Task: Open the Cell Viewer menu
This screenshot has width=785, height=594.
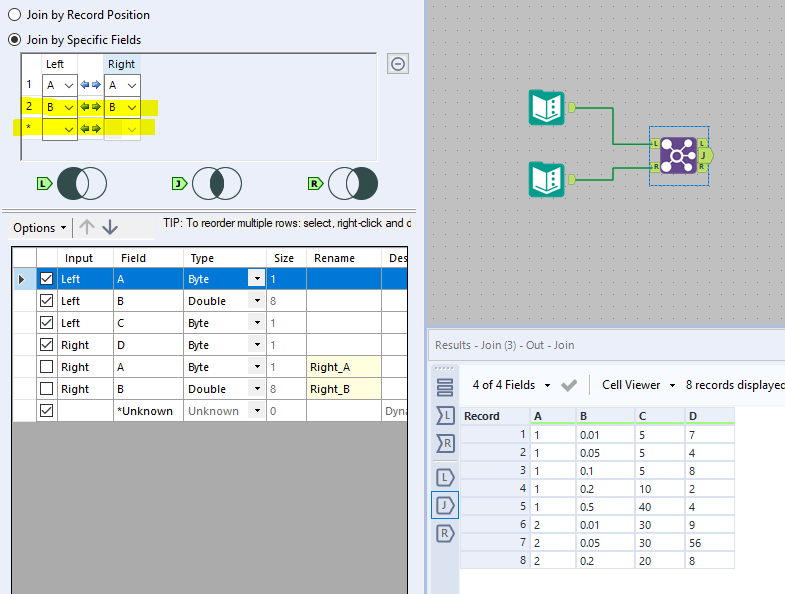Action: (639, 385)
